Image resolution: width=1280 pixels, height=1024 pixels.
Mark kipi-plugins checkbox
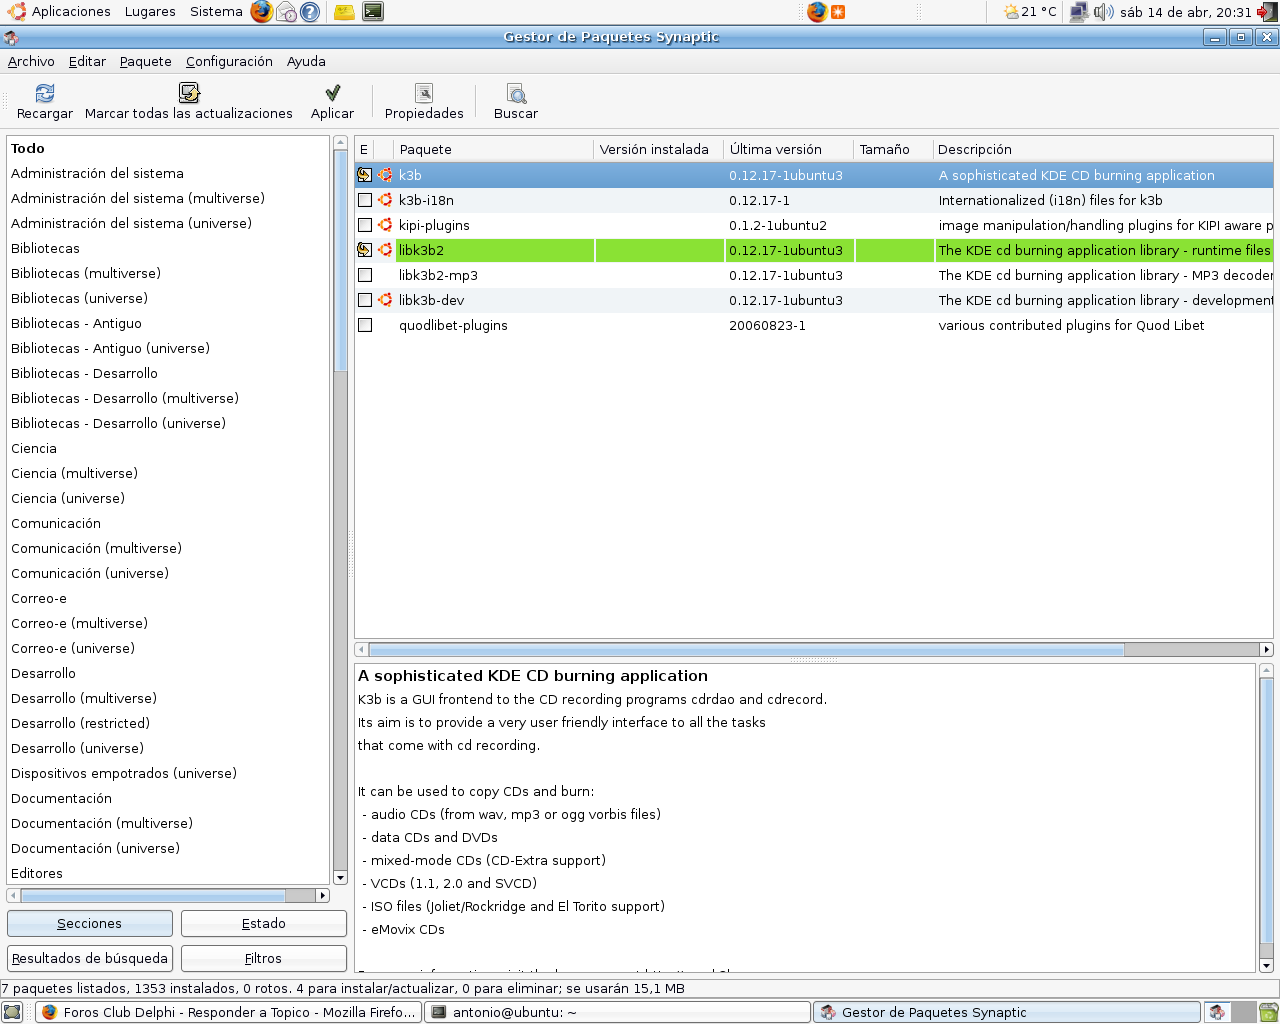pos(365,225)
